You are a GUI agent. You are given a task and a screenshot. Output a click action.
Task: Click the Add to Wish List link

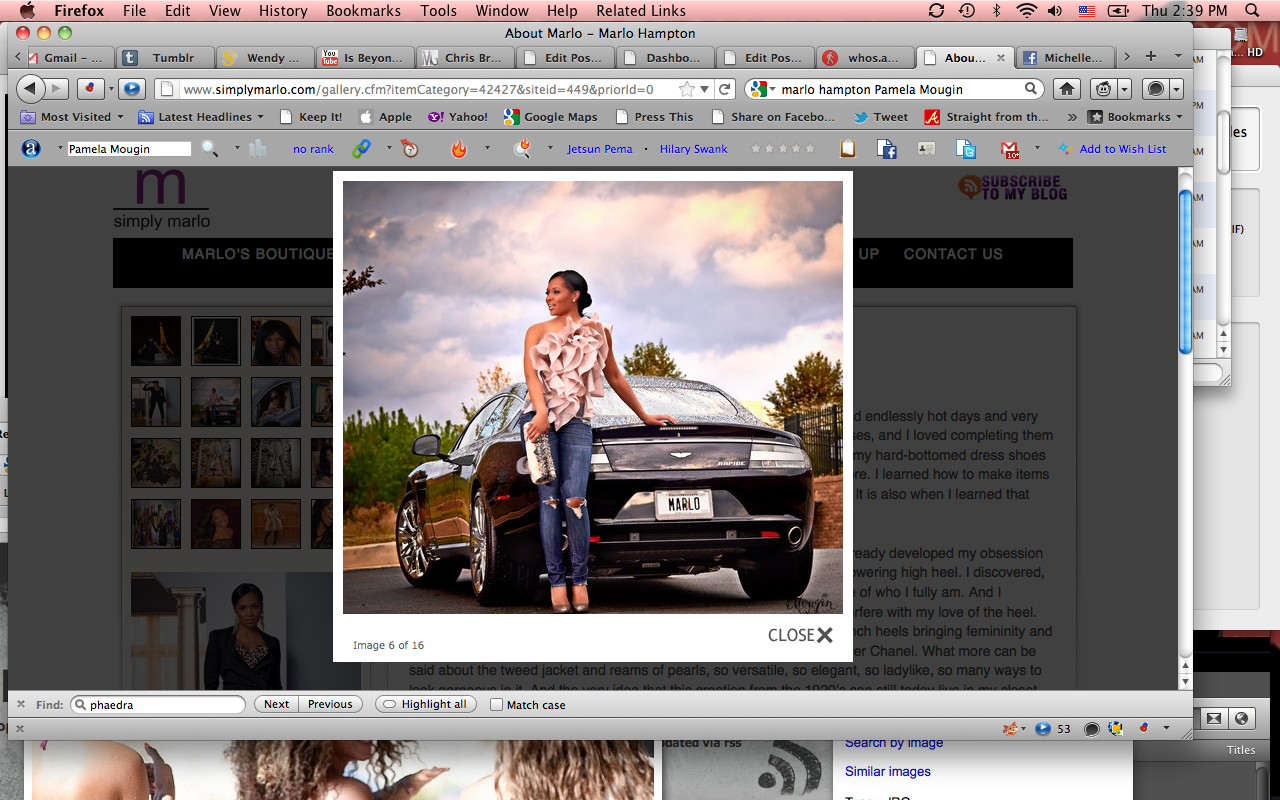click(x=1122, y=149)
